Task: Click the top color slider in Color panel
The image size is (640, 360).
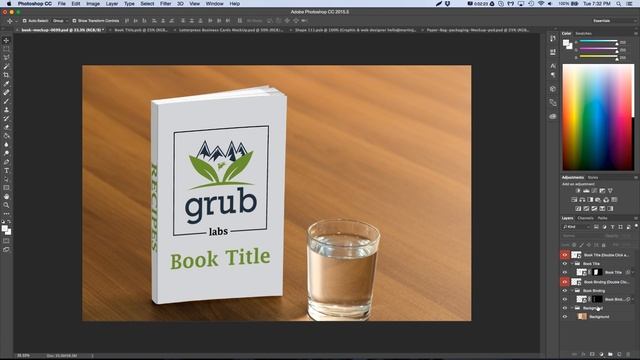Action: click(598, 42)
